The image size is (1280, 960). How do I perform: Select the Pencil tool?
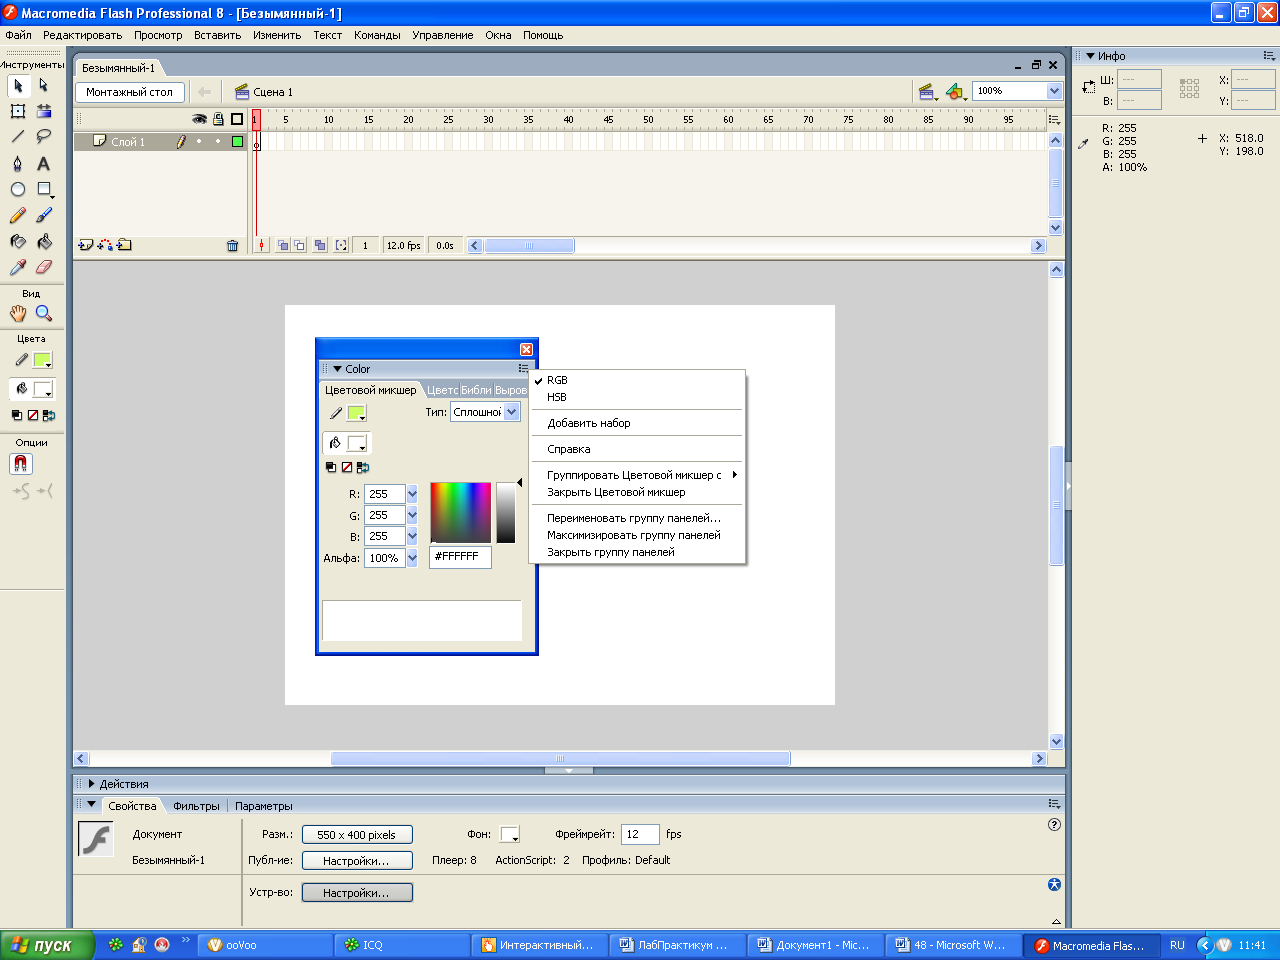point(18,215)
